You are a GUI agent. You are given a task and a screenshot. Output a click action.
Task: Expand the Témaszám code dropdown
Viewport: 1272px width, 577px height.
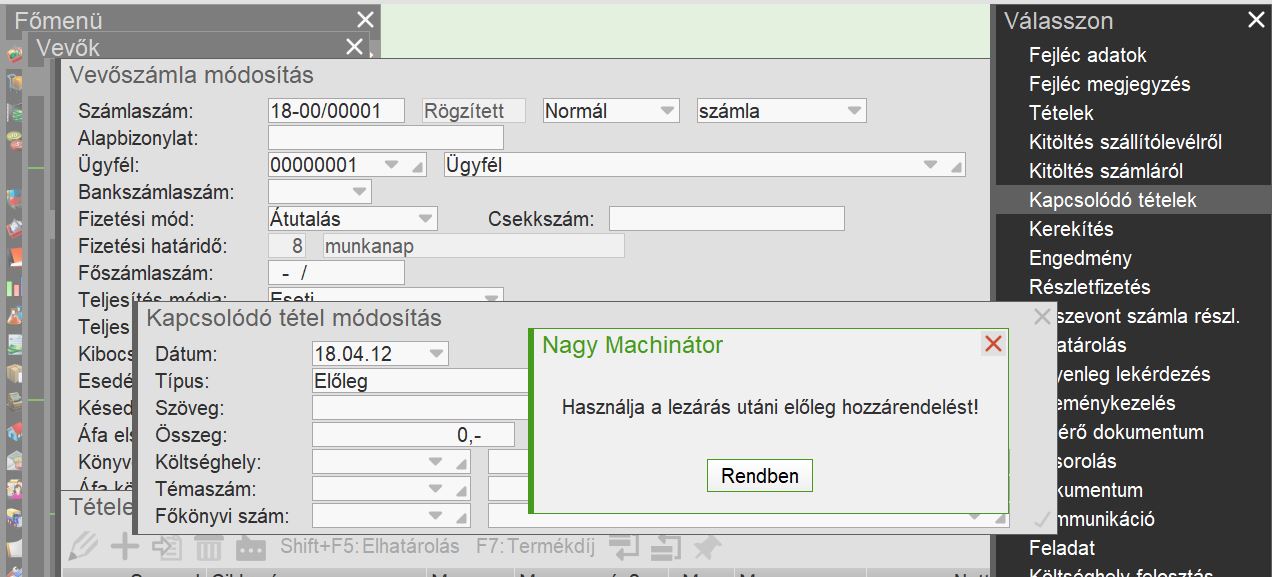(x=436, y=489)
